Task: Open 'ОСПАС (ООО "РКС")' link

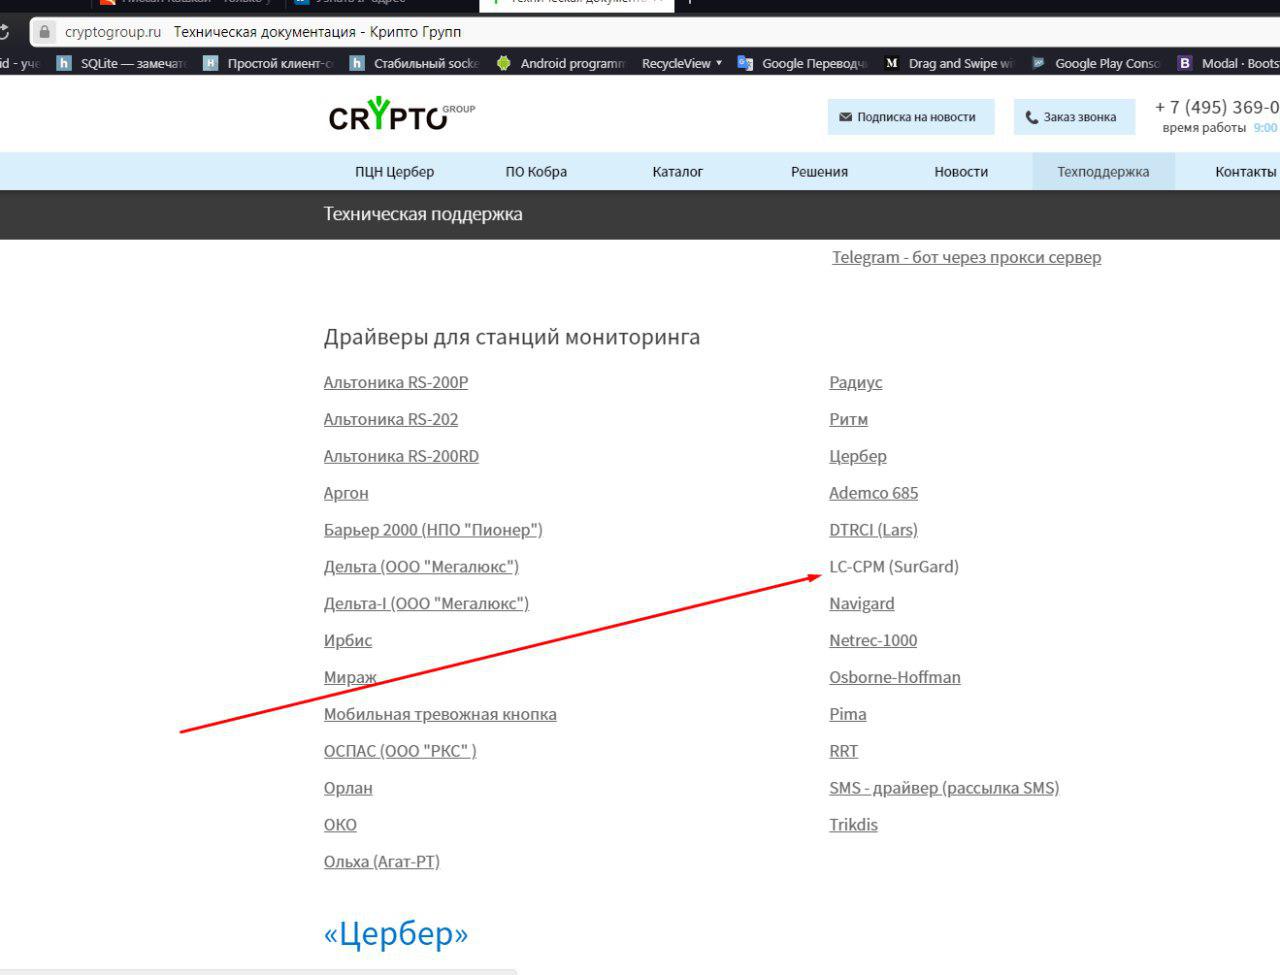Action: click(x=400, y=751)
